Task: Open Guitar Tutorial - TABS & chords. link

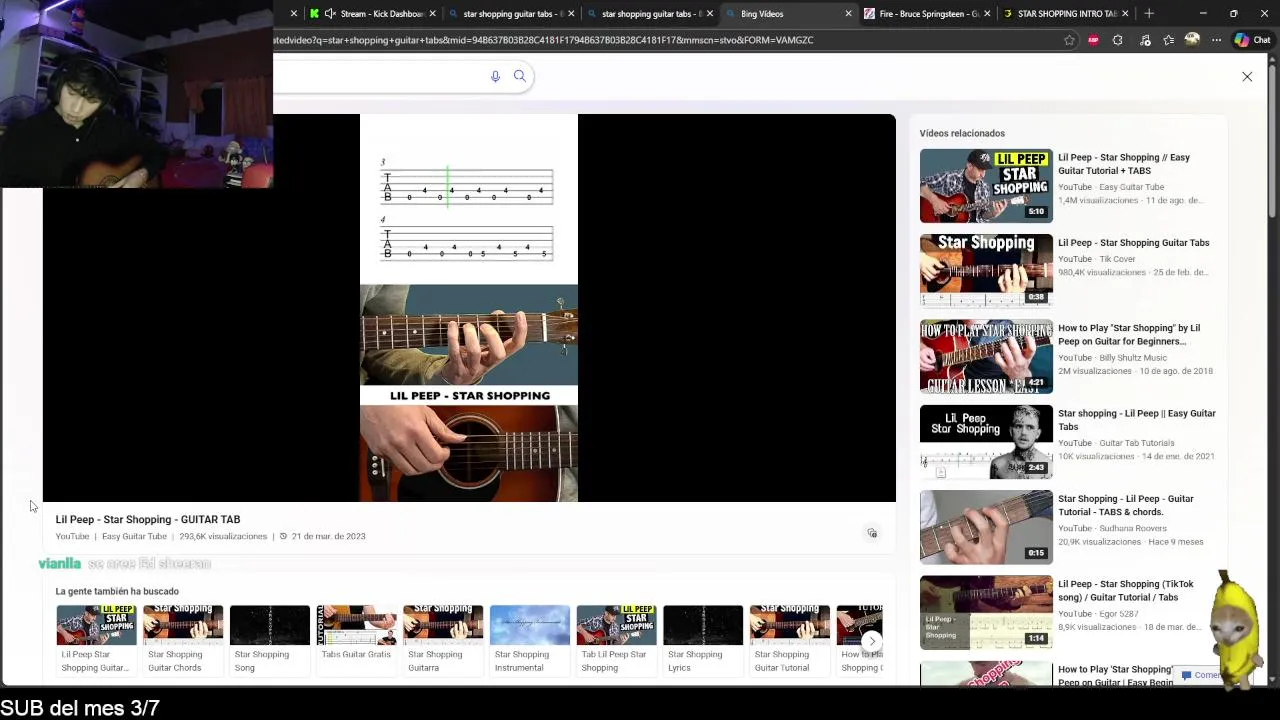Action: click(1126, 505)
